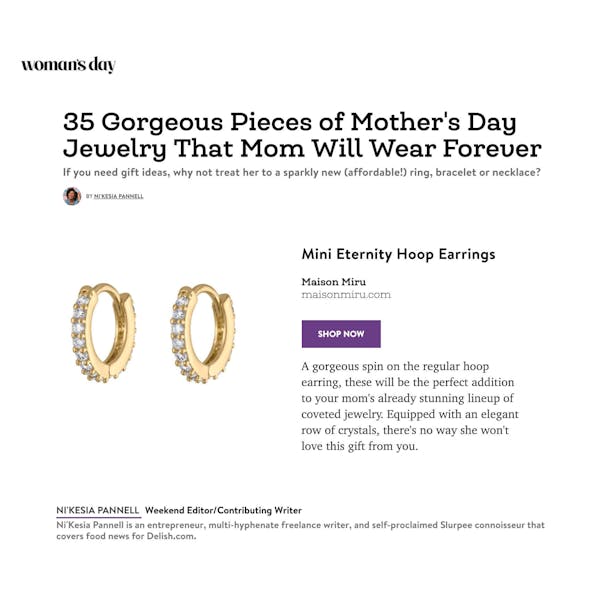Visit the maisonmiru.com link

346,295
